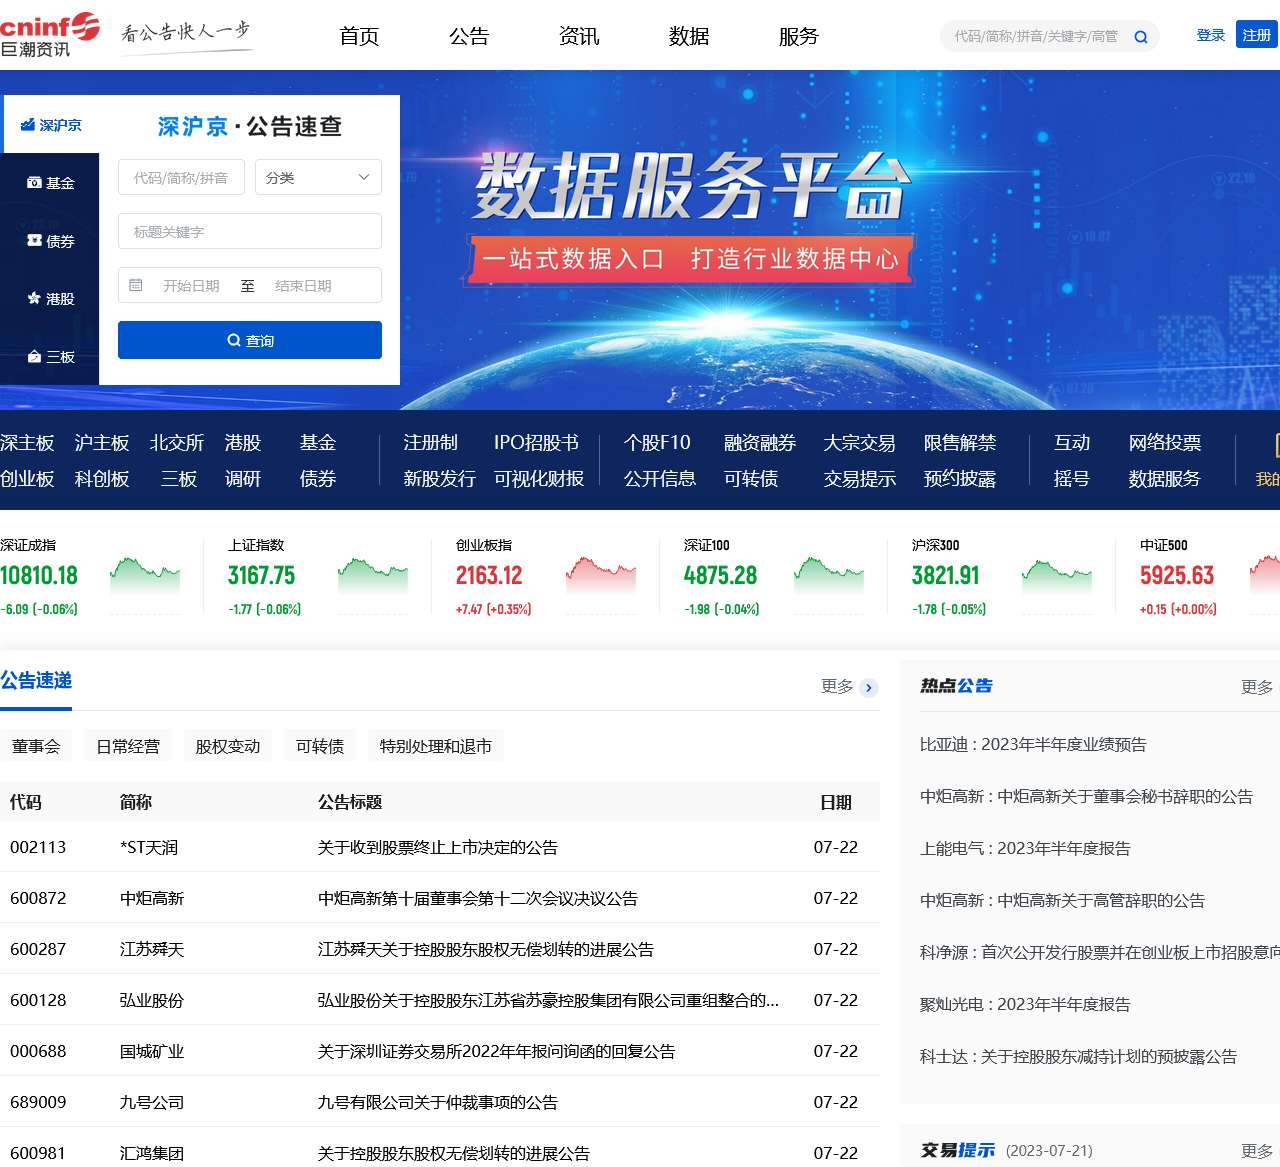Switch to the 港股 sidebar tab

pyautogui.click(x=50, y=299)
